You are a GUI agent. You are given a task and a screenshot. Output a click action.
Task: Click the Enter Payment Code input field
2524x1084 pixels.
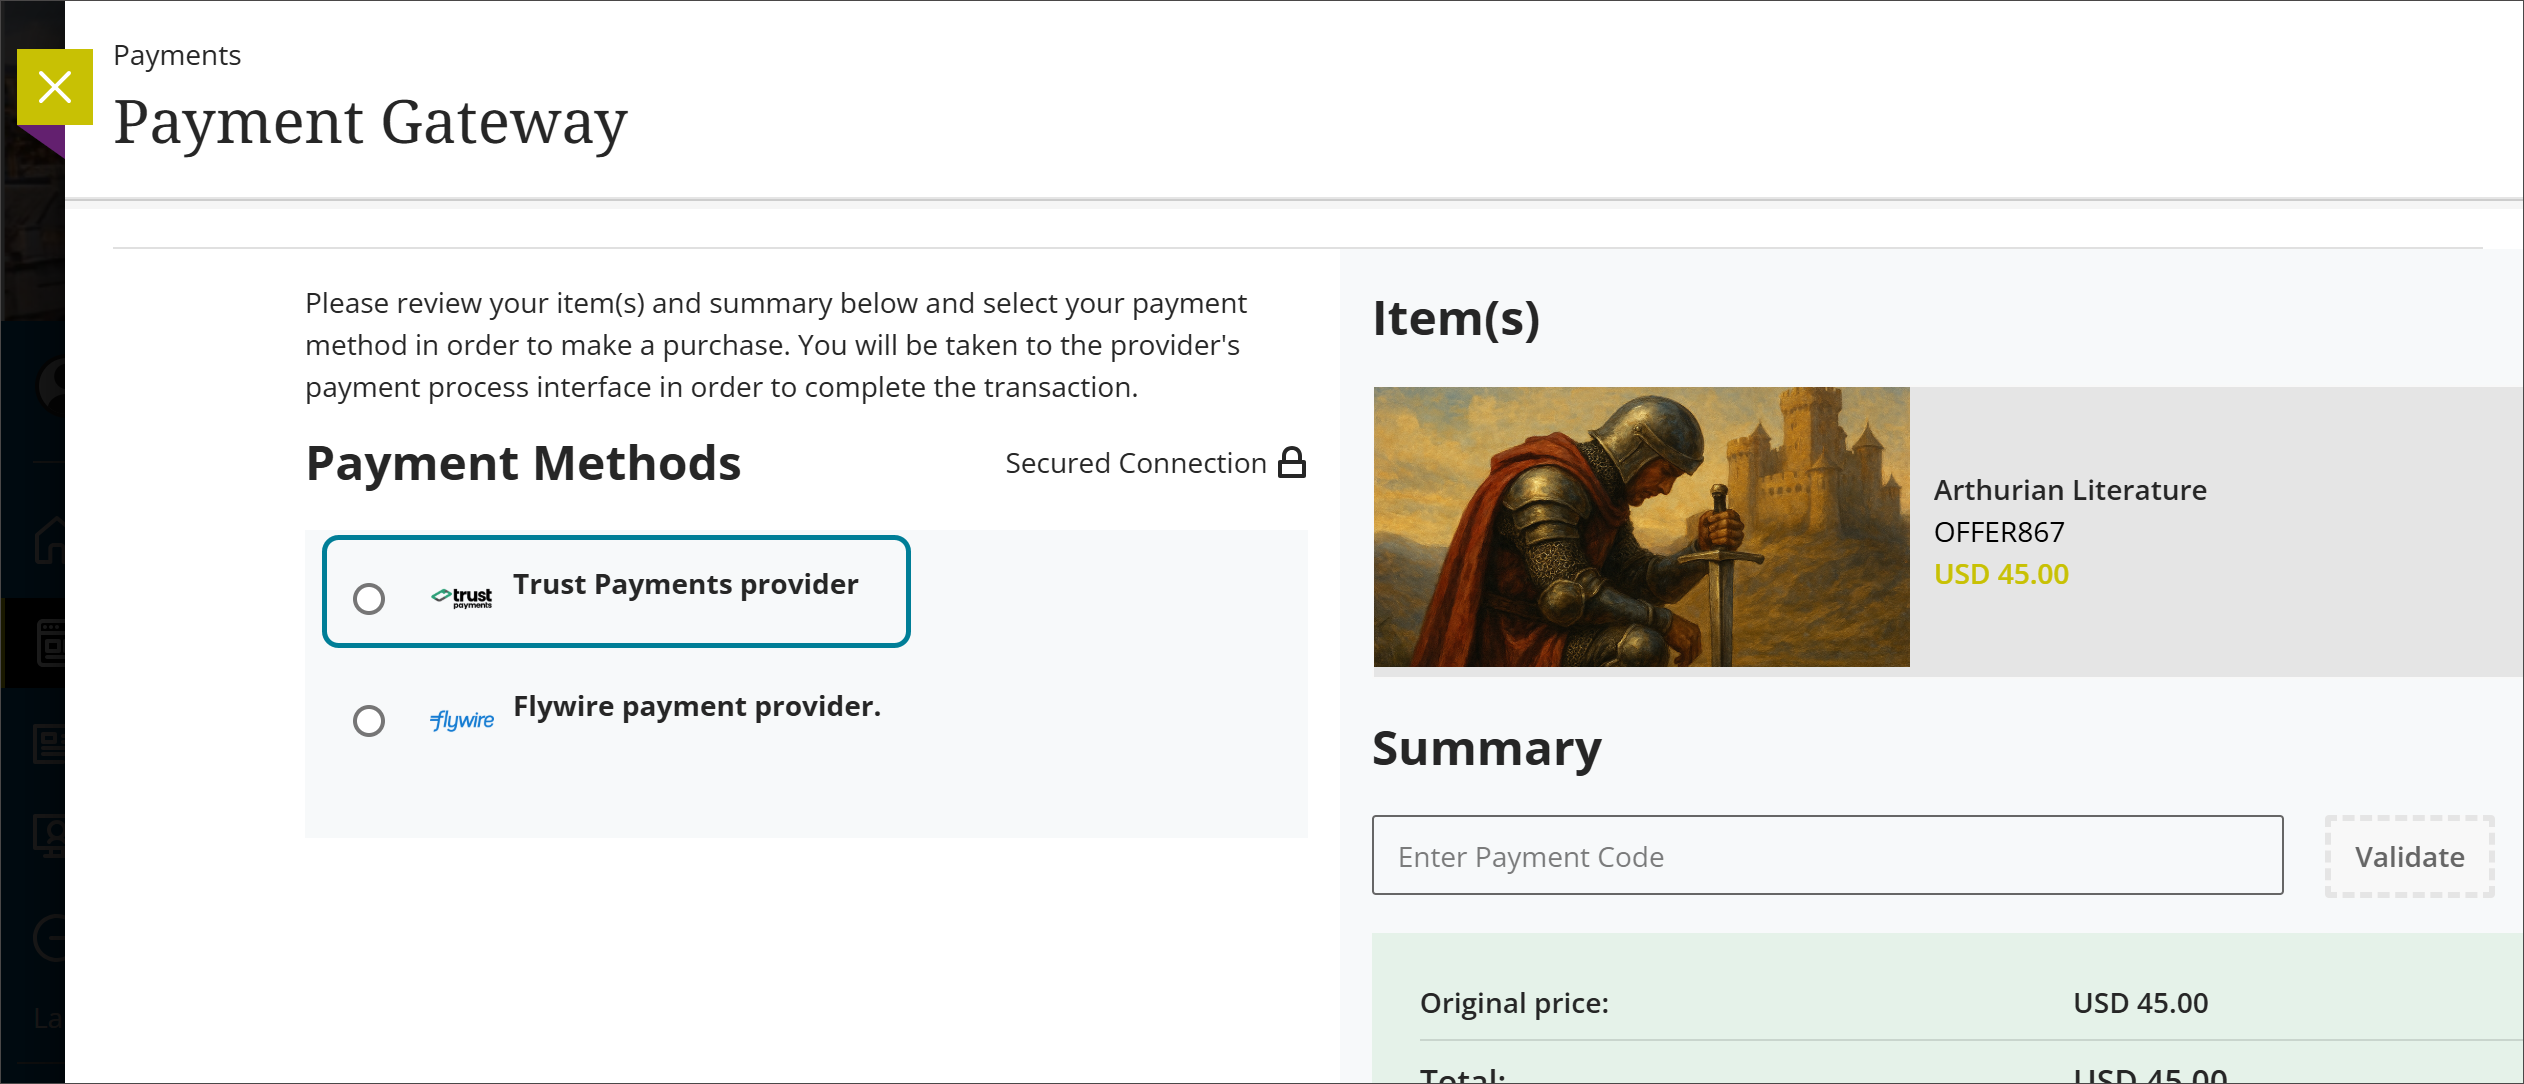[1827, 856]
